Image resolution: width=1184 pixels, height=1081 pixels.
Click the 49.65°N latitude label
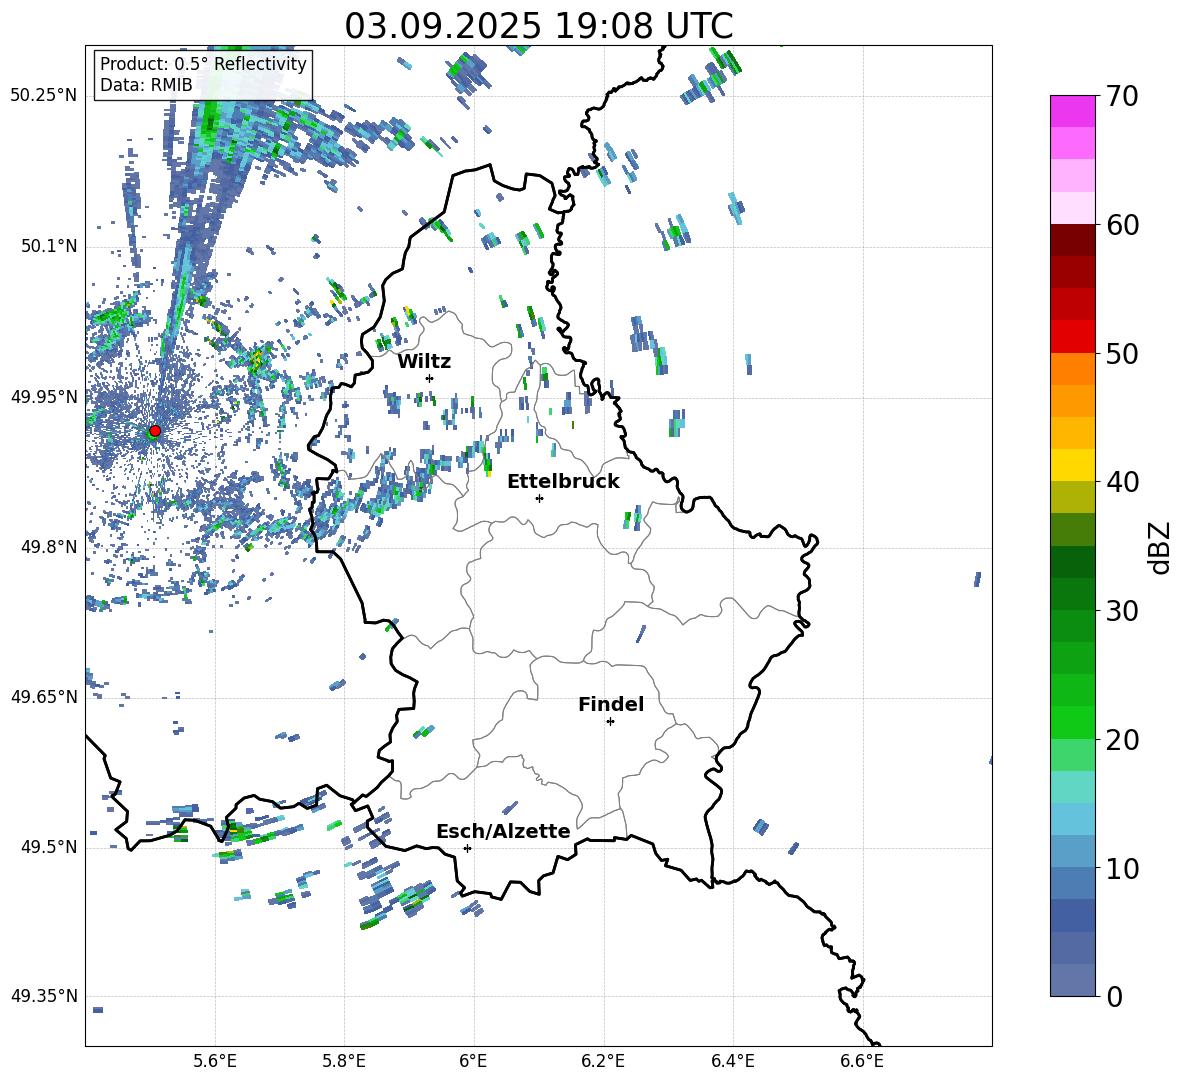tap(44, 697)
